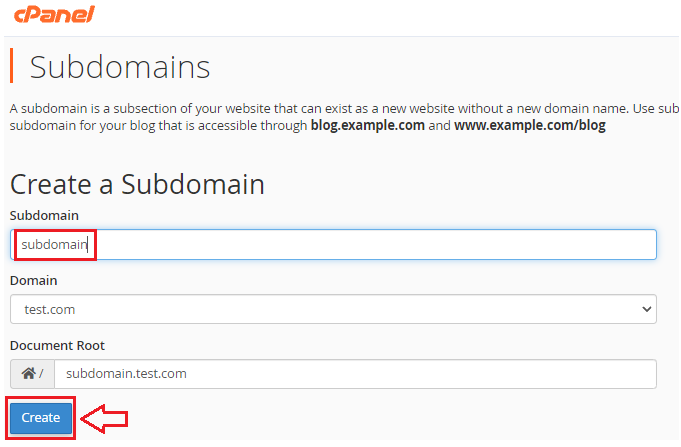
Task: Click the cPanel logo
Action: (52, 16)
